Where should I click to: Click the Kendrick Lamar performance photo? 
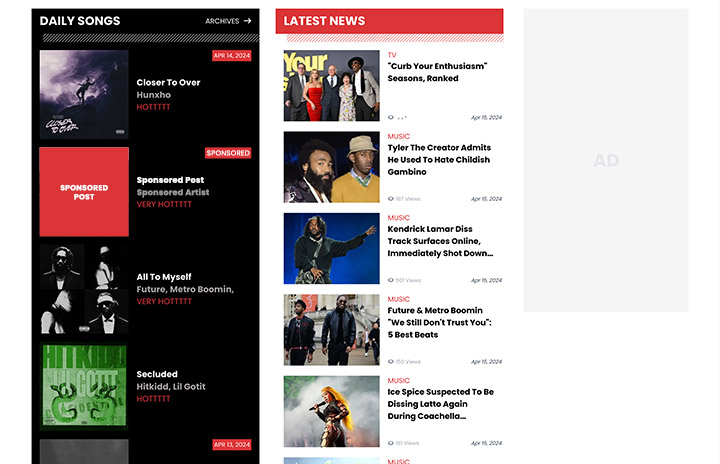(x=331, y=248)
